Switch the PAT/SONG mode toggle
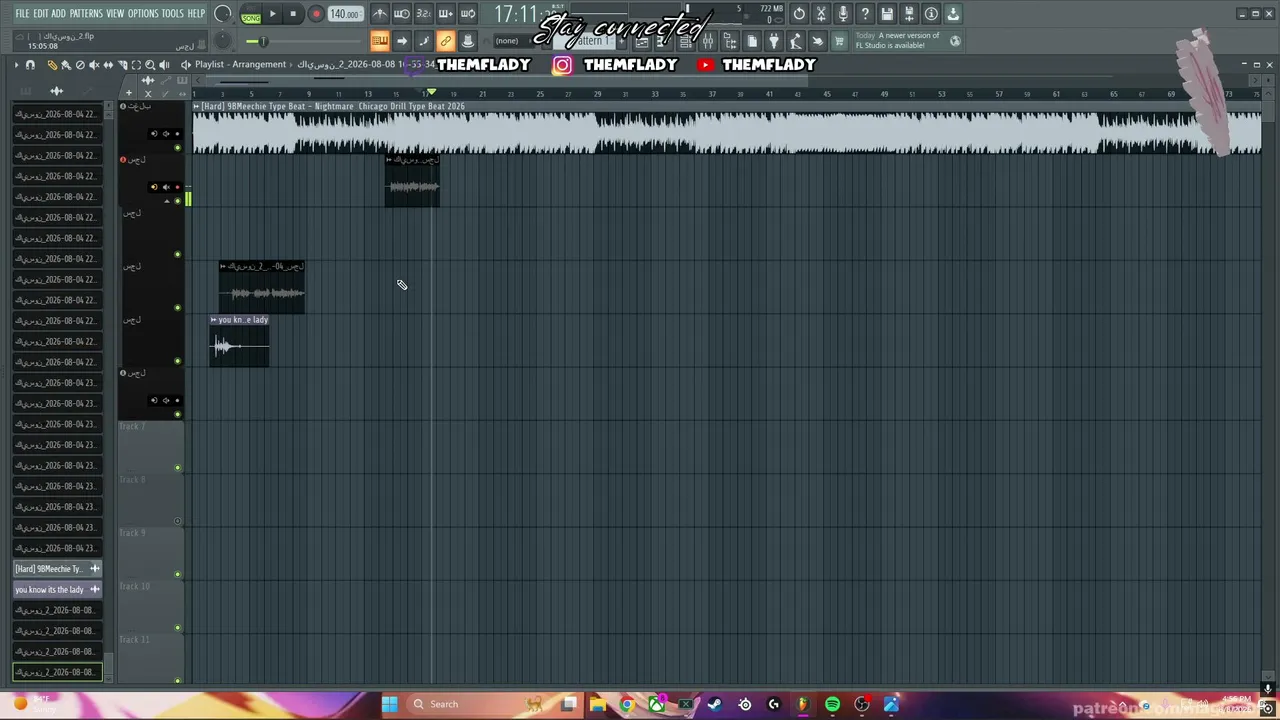 250,14
